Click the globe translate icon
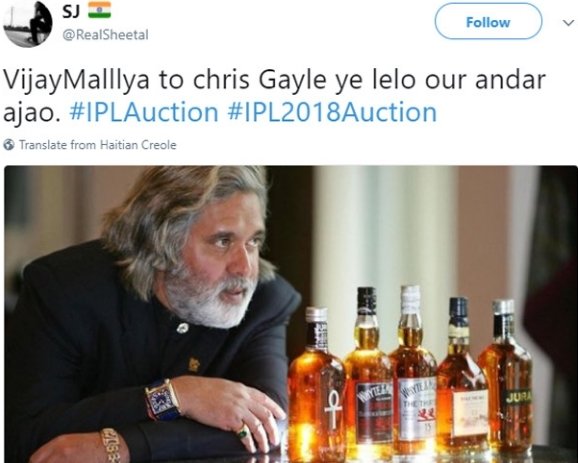 [x=9, y=145]
